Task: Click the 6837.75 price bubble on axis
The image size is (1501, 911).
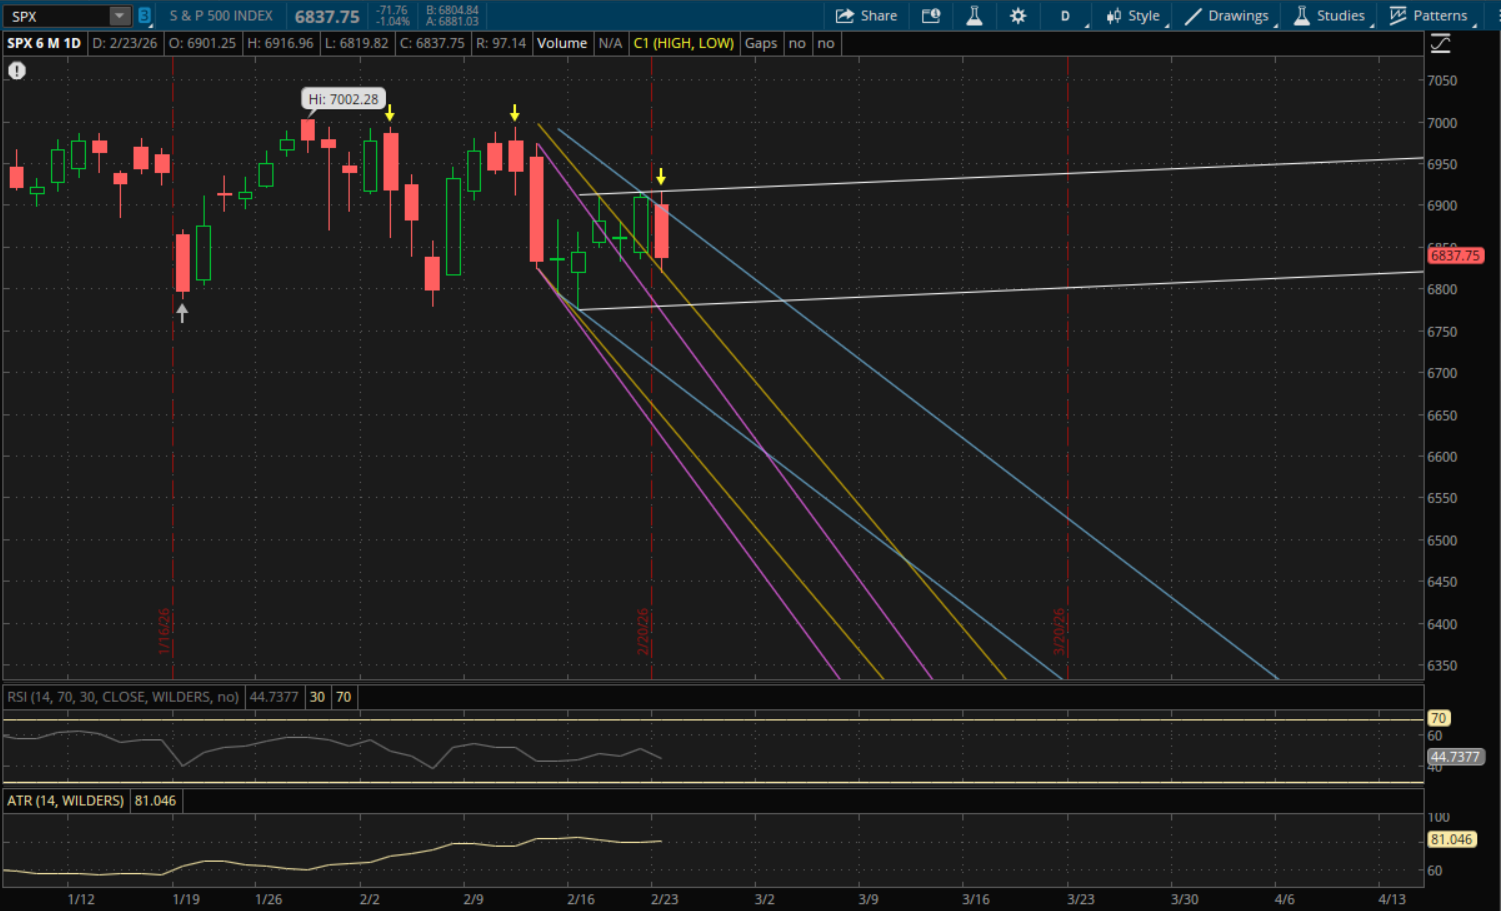Action: click(1454, 256)
